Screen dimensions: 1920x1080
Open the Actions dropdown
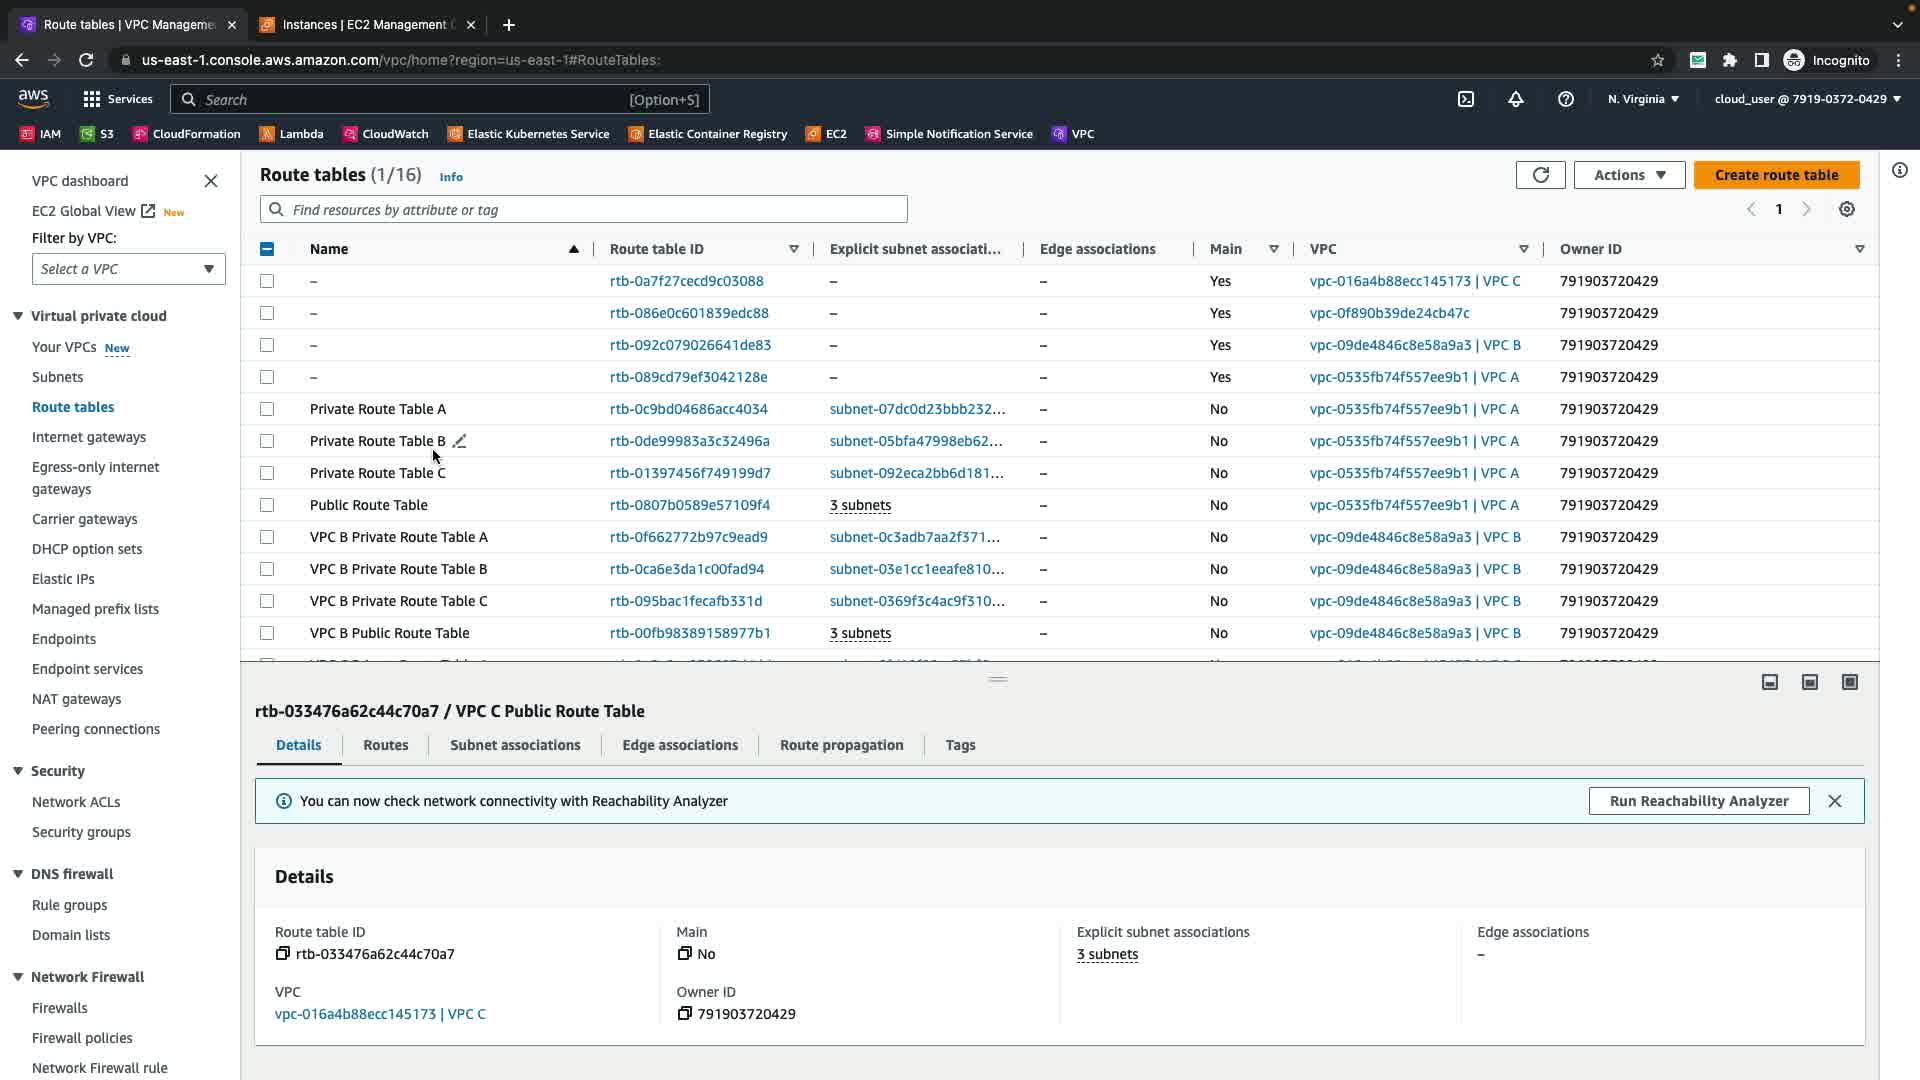(x=1629, y=175)
